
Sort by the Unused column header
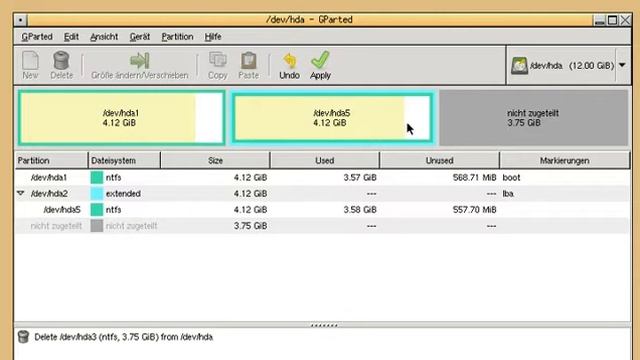pyautogui.click(x=440, y=160)
